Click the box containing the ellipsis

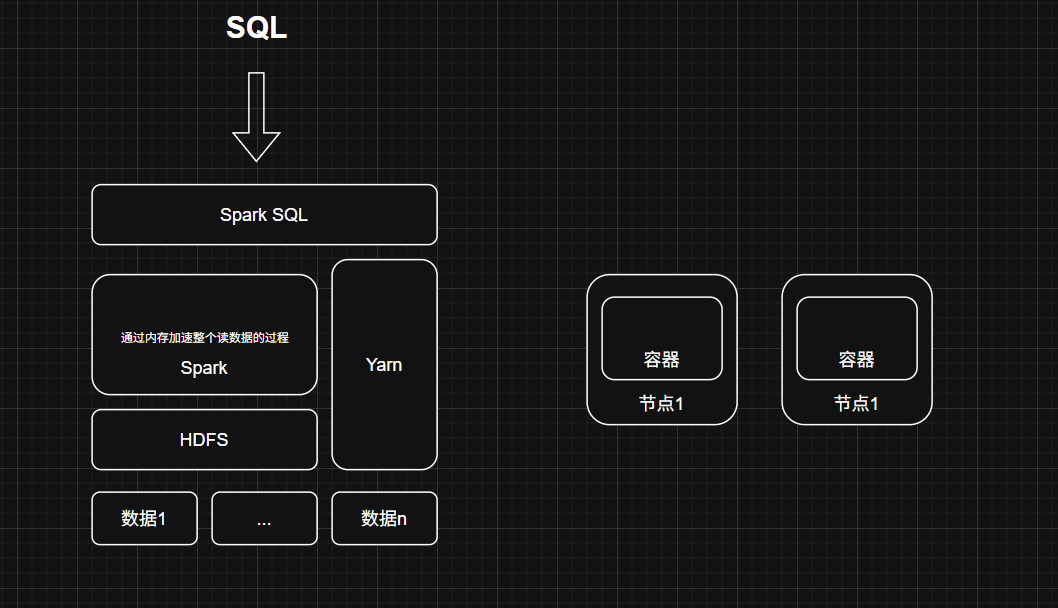(x=264, y=518)
